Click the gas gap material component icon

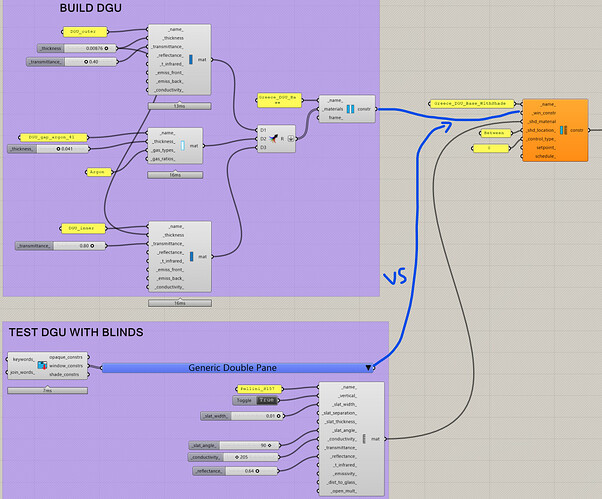point(185,145)
